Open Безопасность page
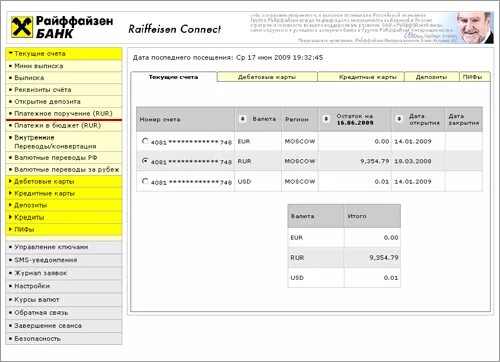Viewport: 500px width, 362px height. [x=64, y=339]
